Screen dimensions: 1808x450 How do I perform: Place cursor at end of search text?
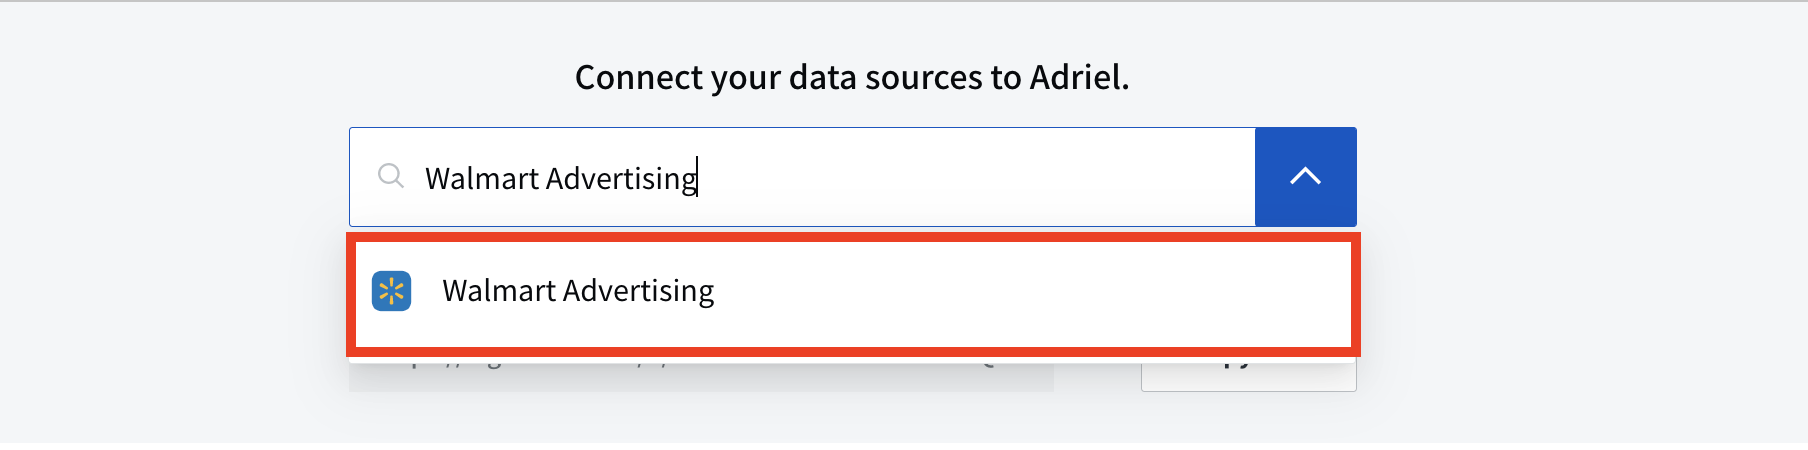coord(698,178)
